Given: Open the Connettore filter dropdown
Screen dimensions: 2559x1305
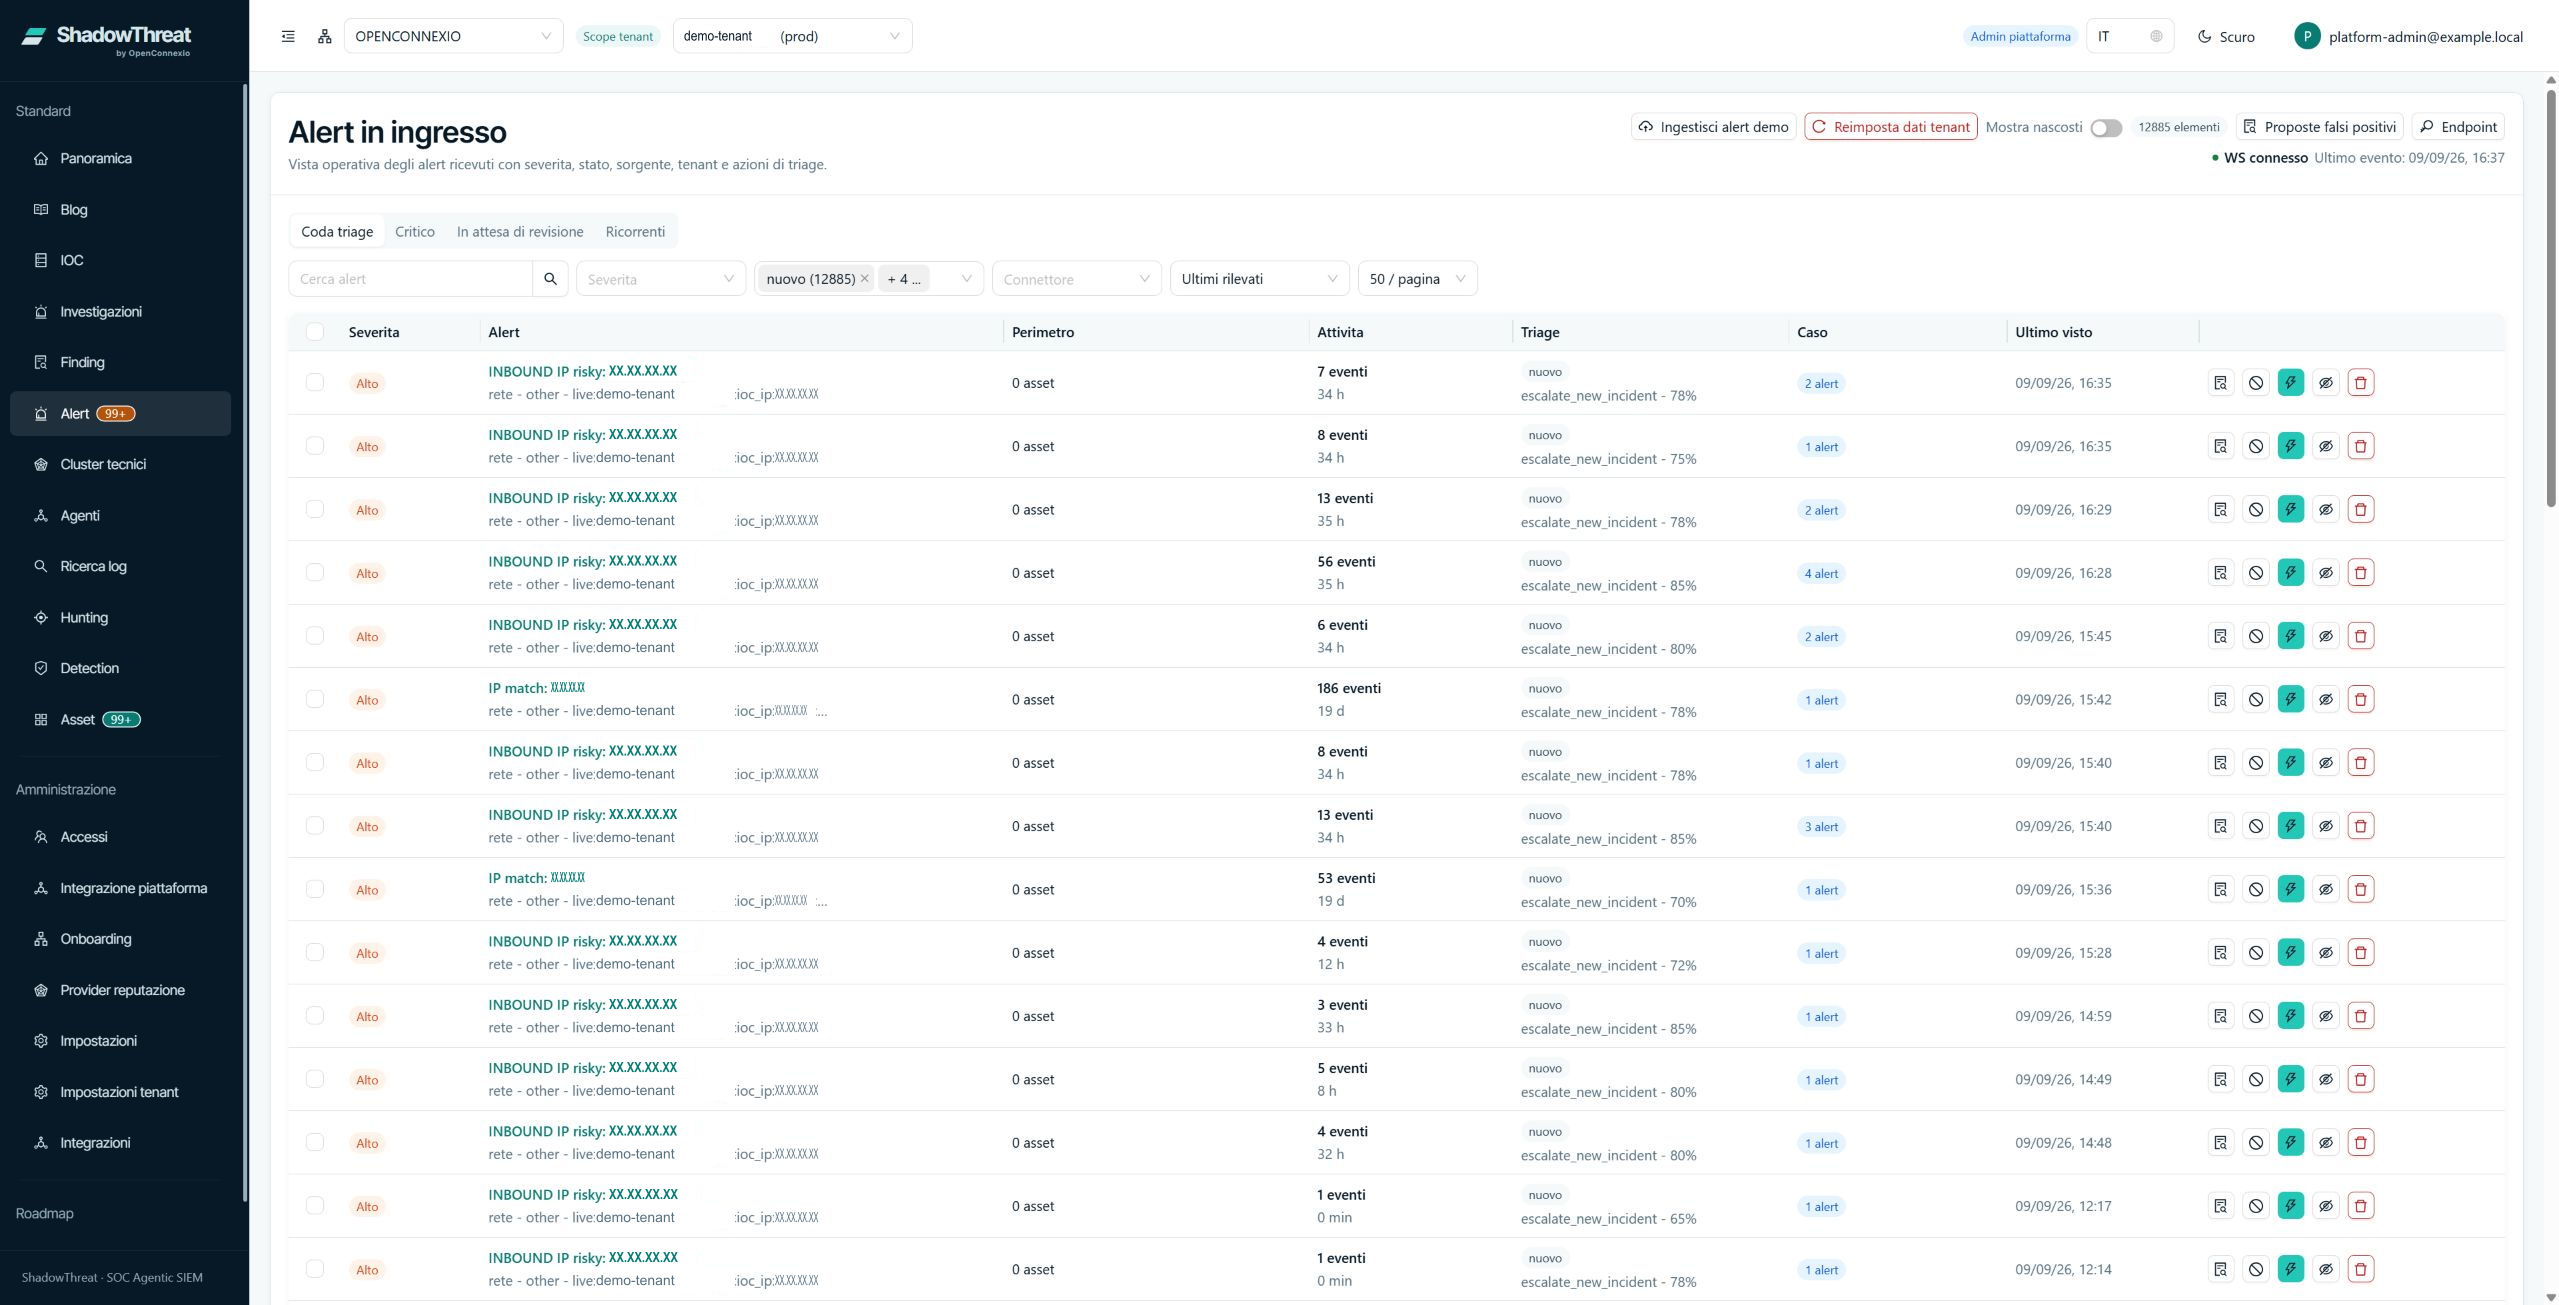Looking at the screenshot, I should click(1076, 279).
